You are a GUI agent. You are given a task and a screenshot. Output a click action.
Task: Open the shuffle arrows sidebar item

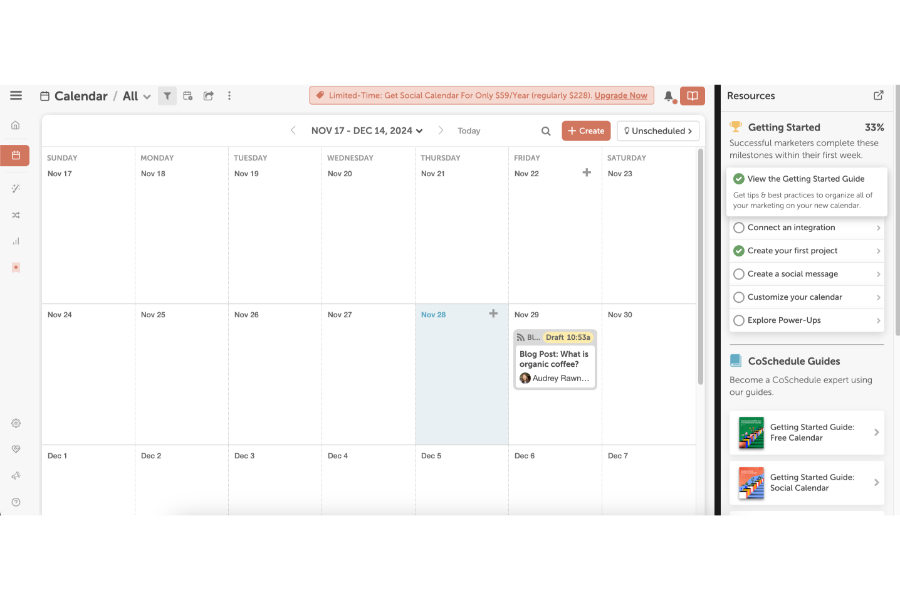[15, 215]
